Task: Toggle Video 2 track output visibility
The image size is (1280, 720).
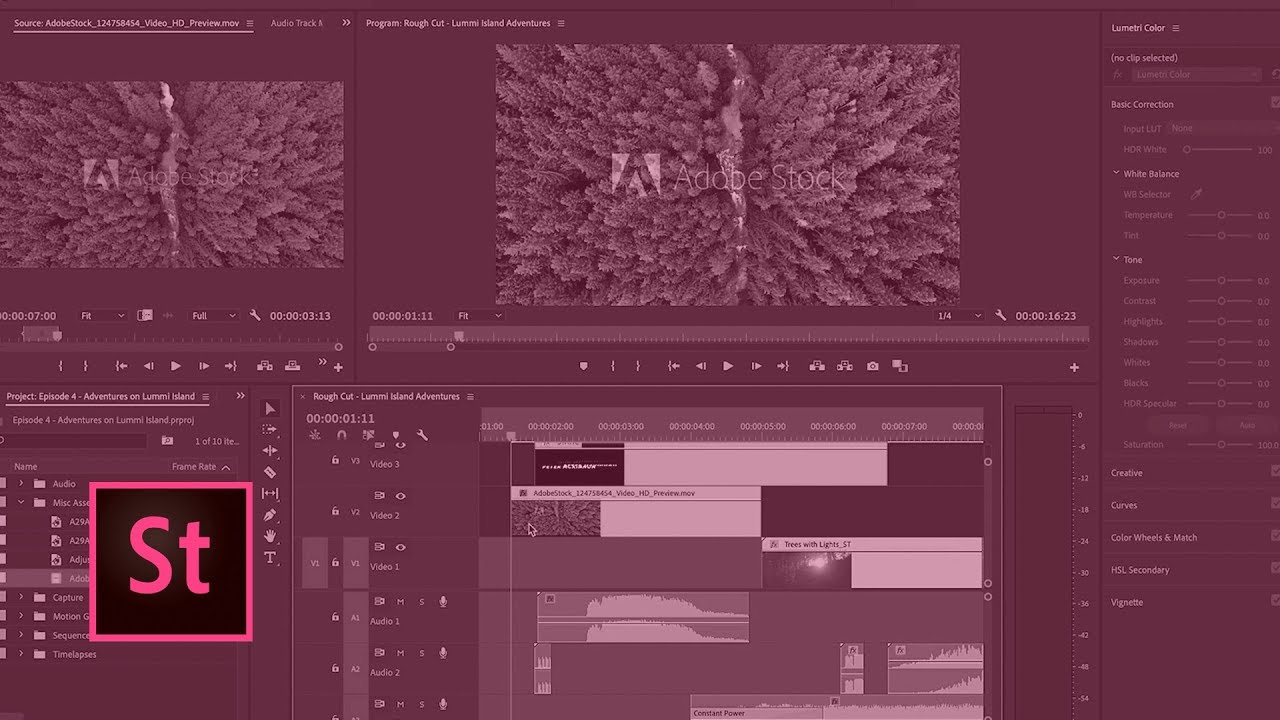Action: coord(400,497)
